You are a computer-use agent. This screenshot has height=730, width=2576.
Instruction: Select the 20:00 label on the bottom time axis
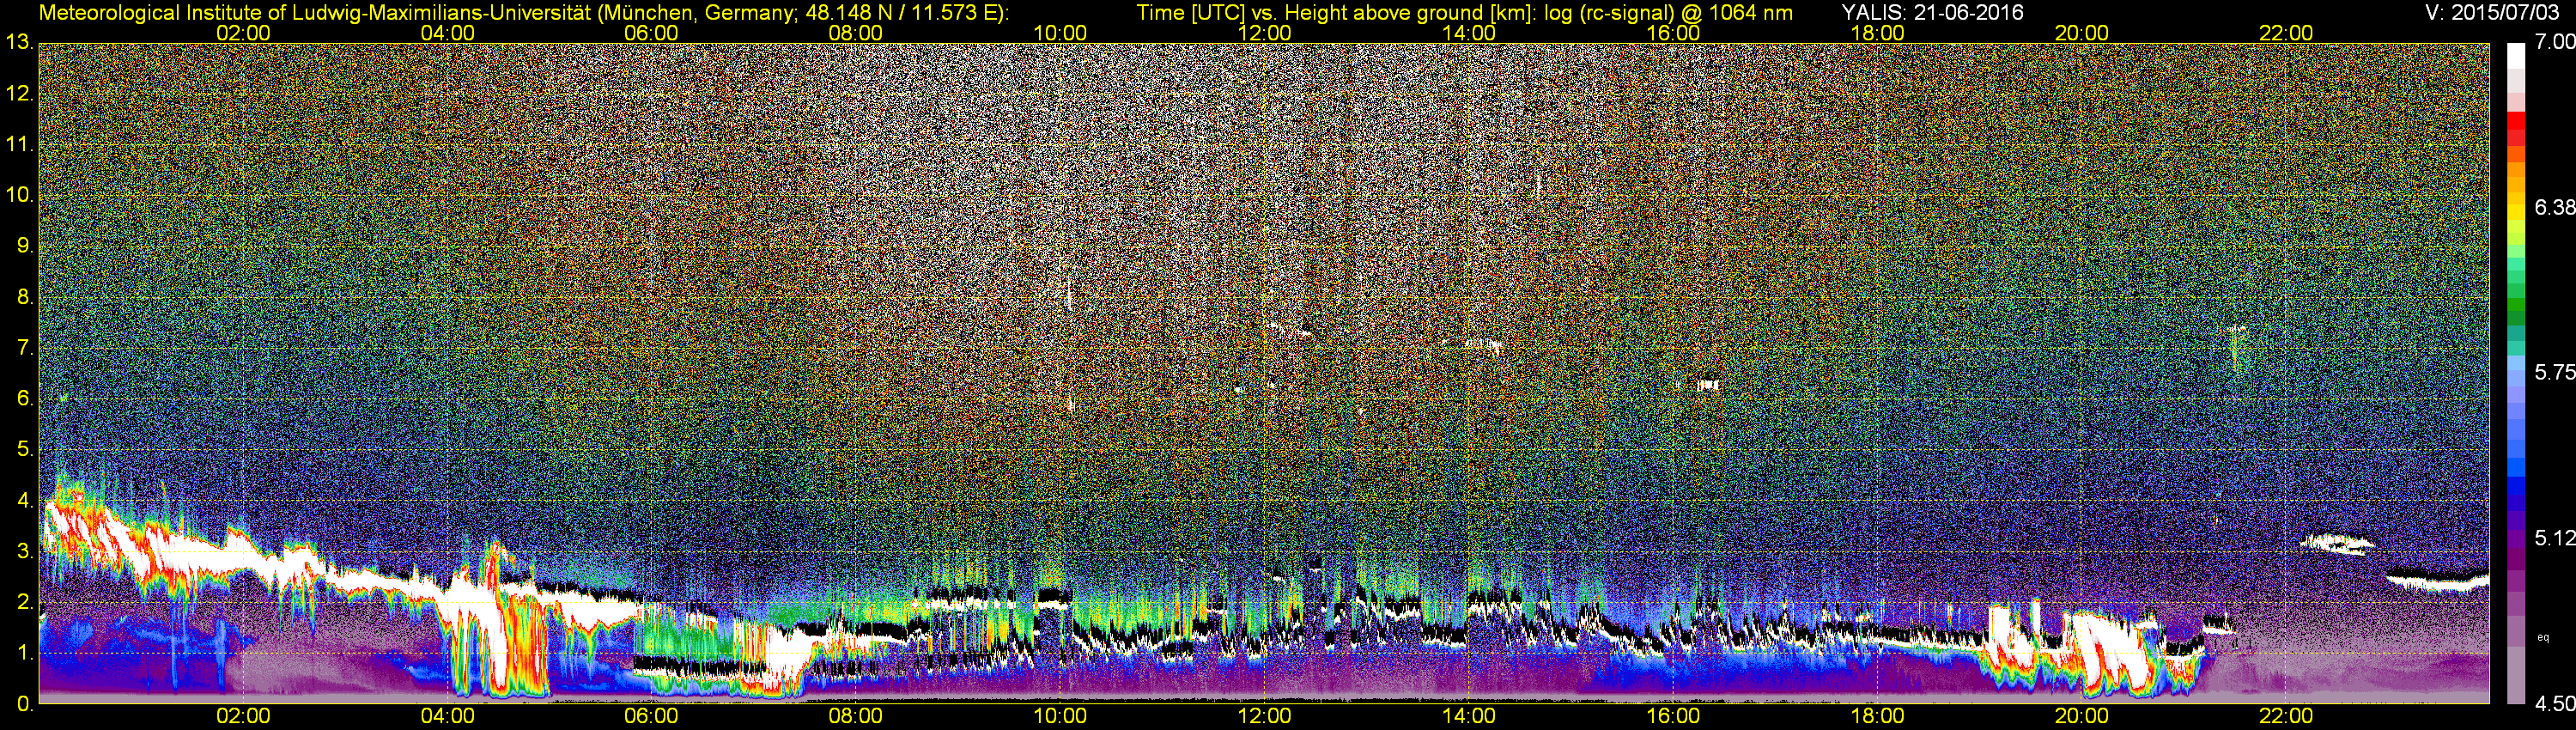(2082, 717)
